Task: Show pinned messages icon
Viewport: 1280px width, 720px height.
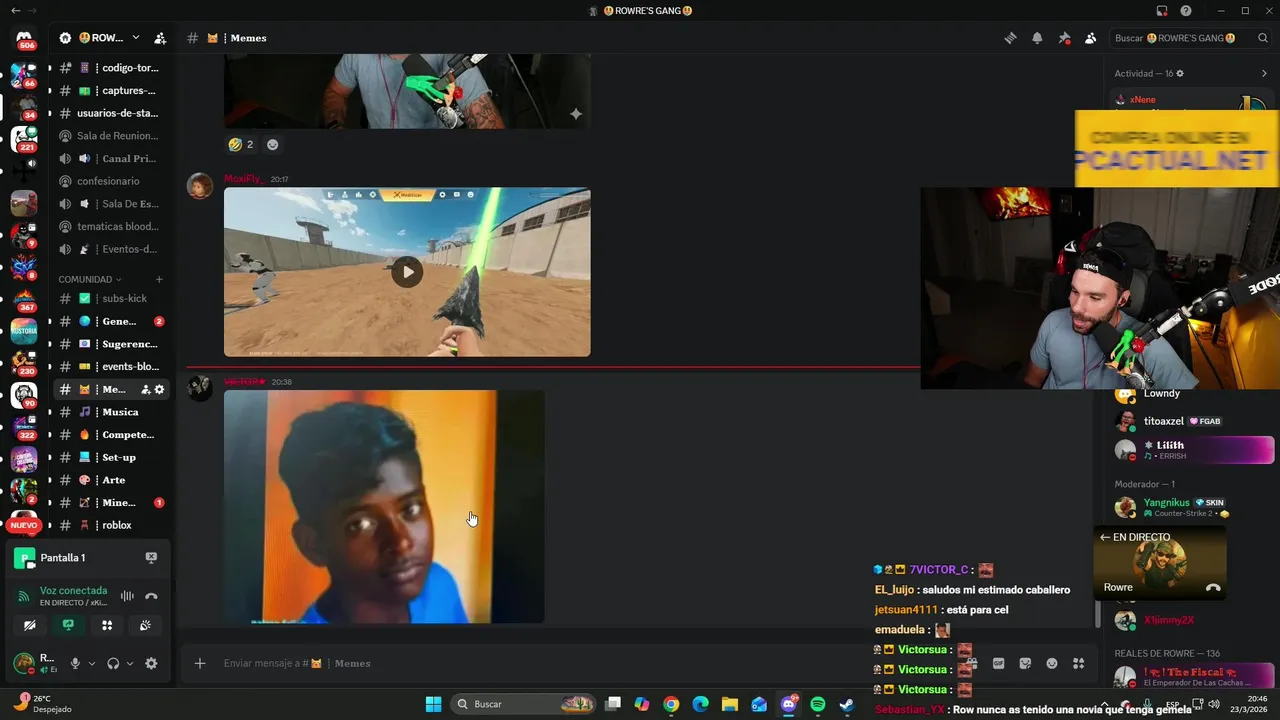Action: 1064,38
